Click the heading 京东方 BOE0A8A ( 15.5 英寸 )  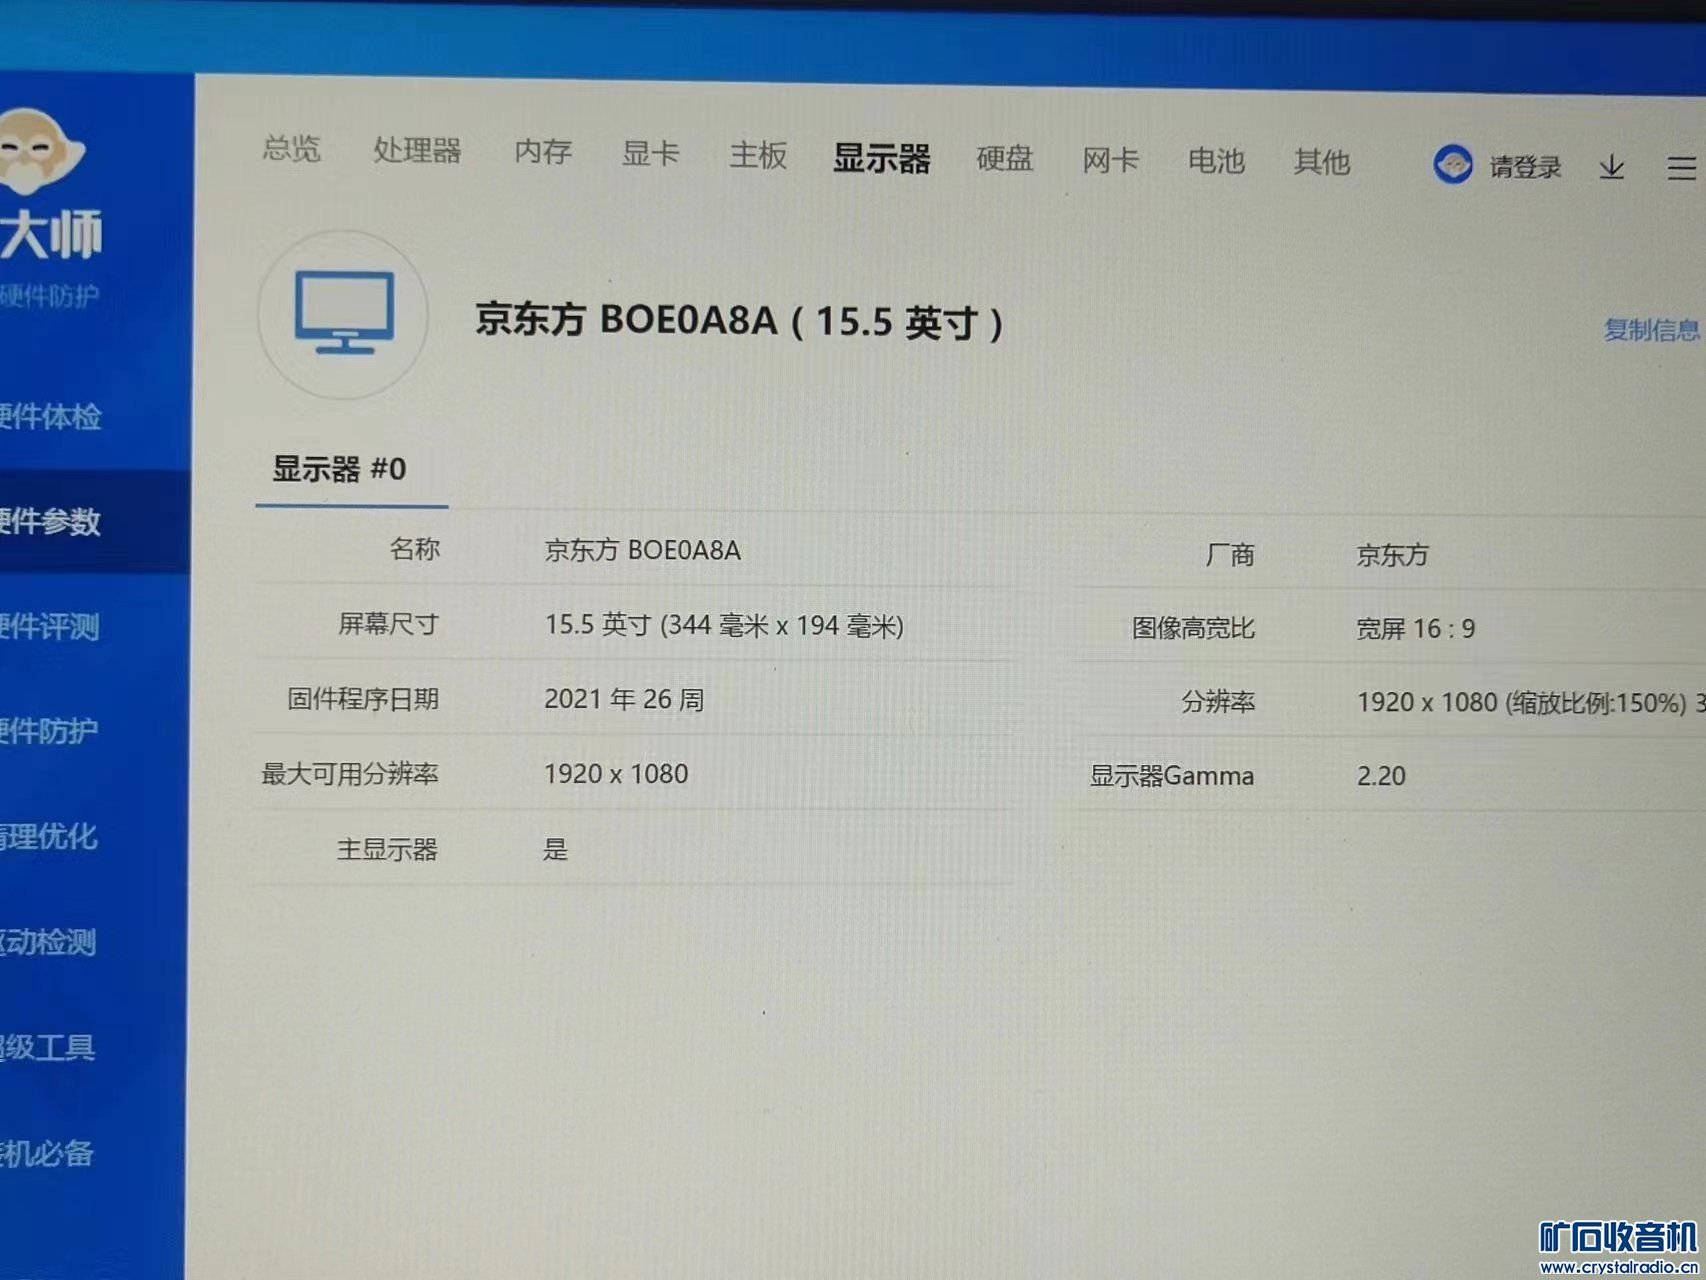(x=739, y=321)
